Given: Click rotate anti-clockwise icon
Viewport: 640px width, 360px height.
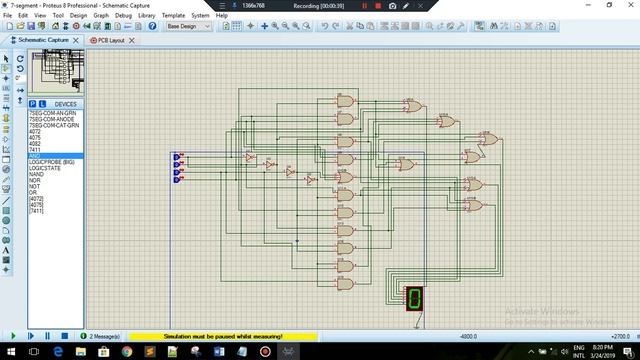Looking at the screenshot, I should tap(20, 69).
